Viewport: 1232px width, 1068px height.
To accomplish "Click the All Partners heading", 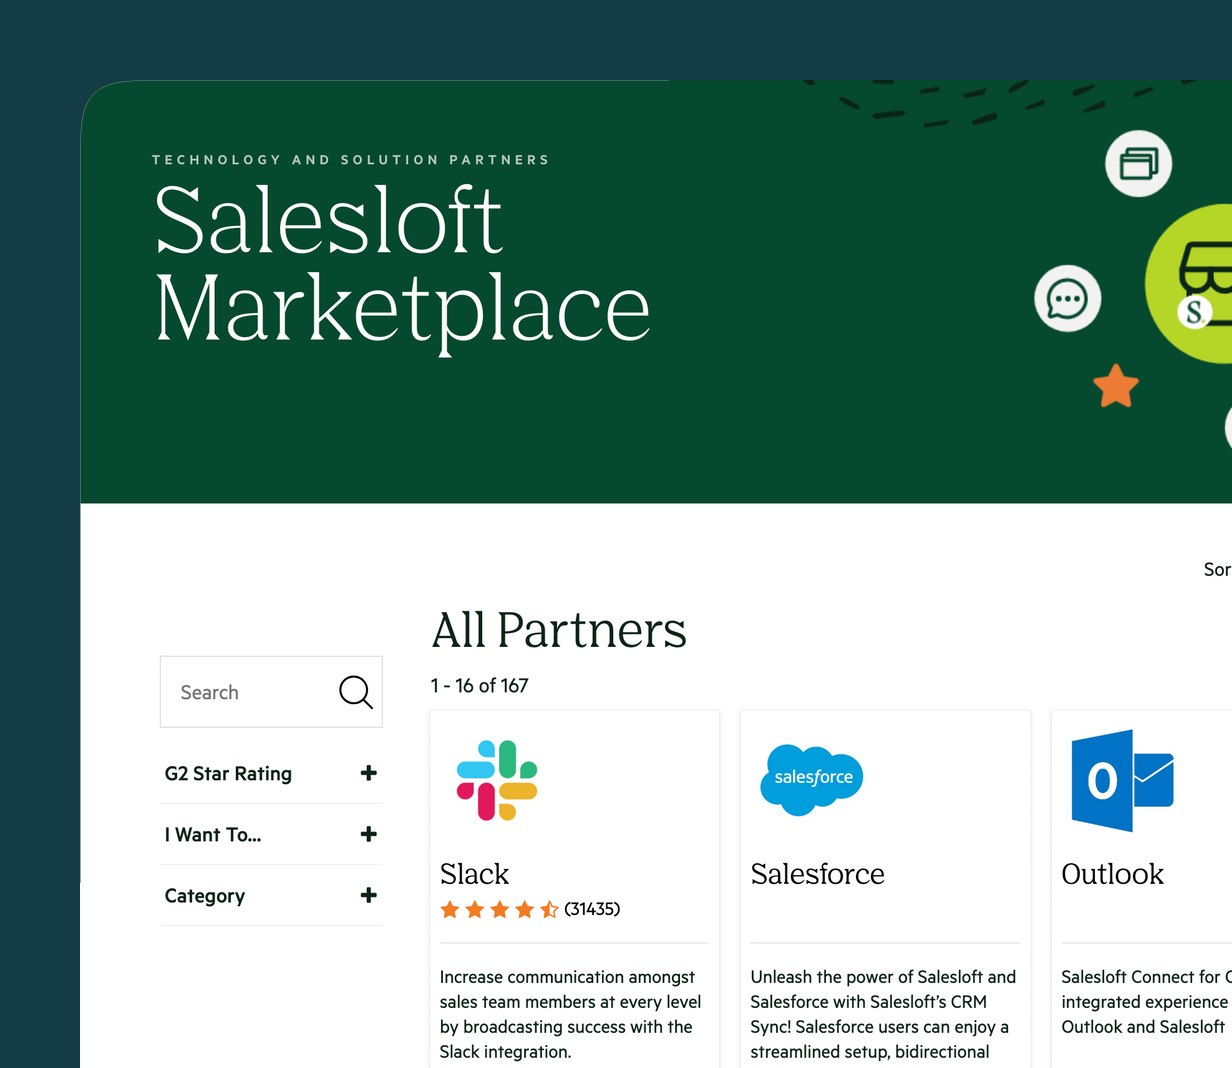I will tap(558, 630).
